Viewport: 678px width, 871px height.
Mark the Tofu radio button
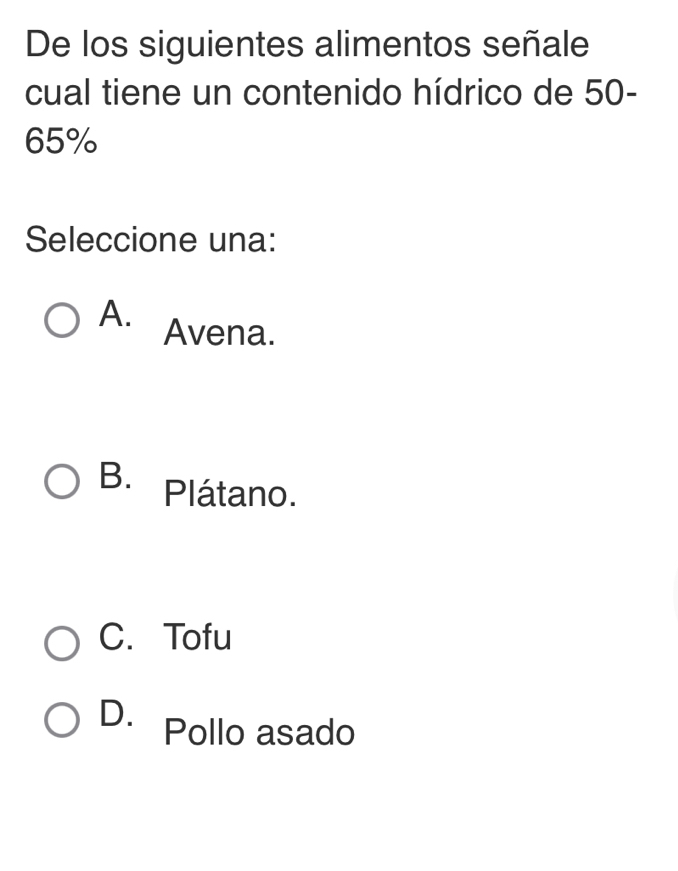tap(63, 643)
